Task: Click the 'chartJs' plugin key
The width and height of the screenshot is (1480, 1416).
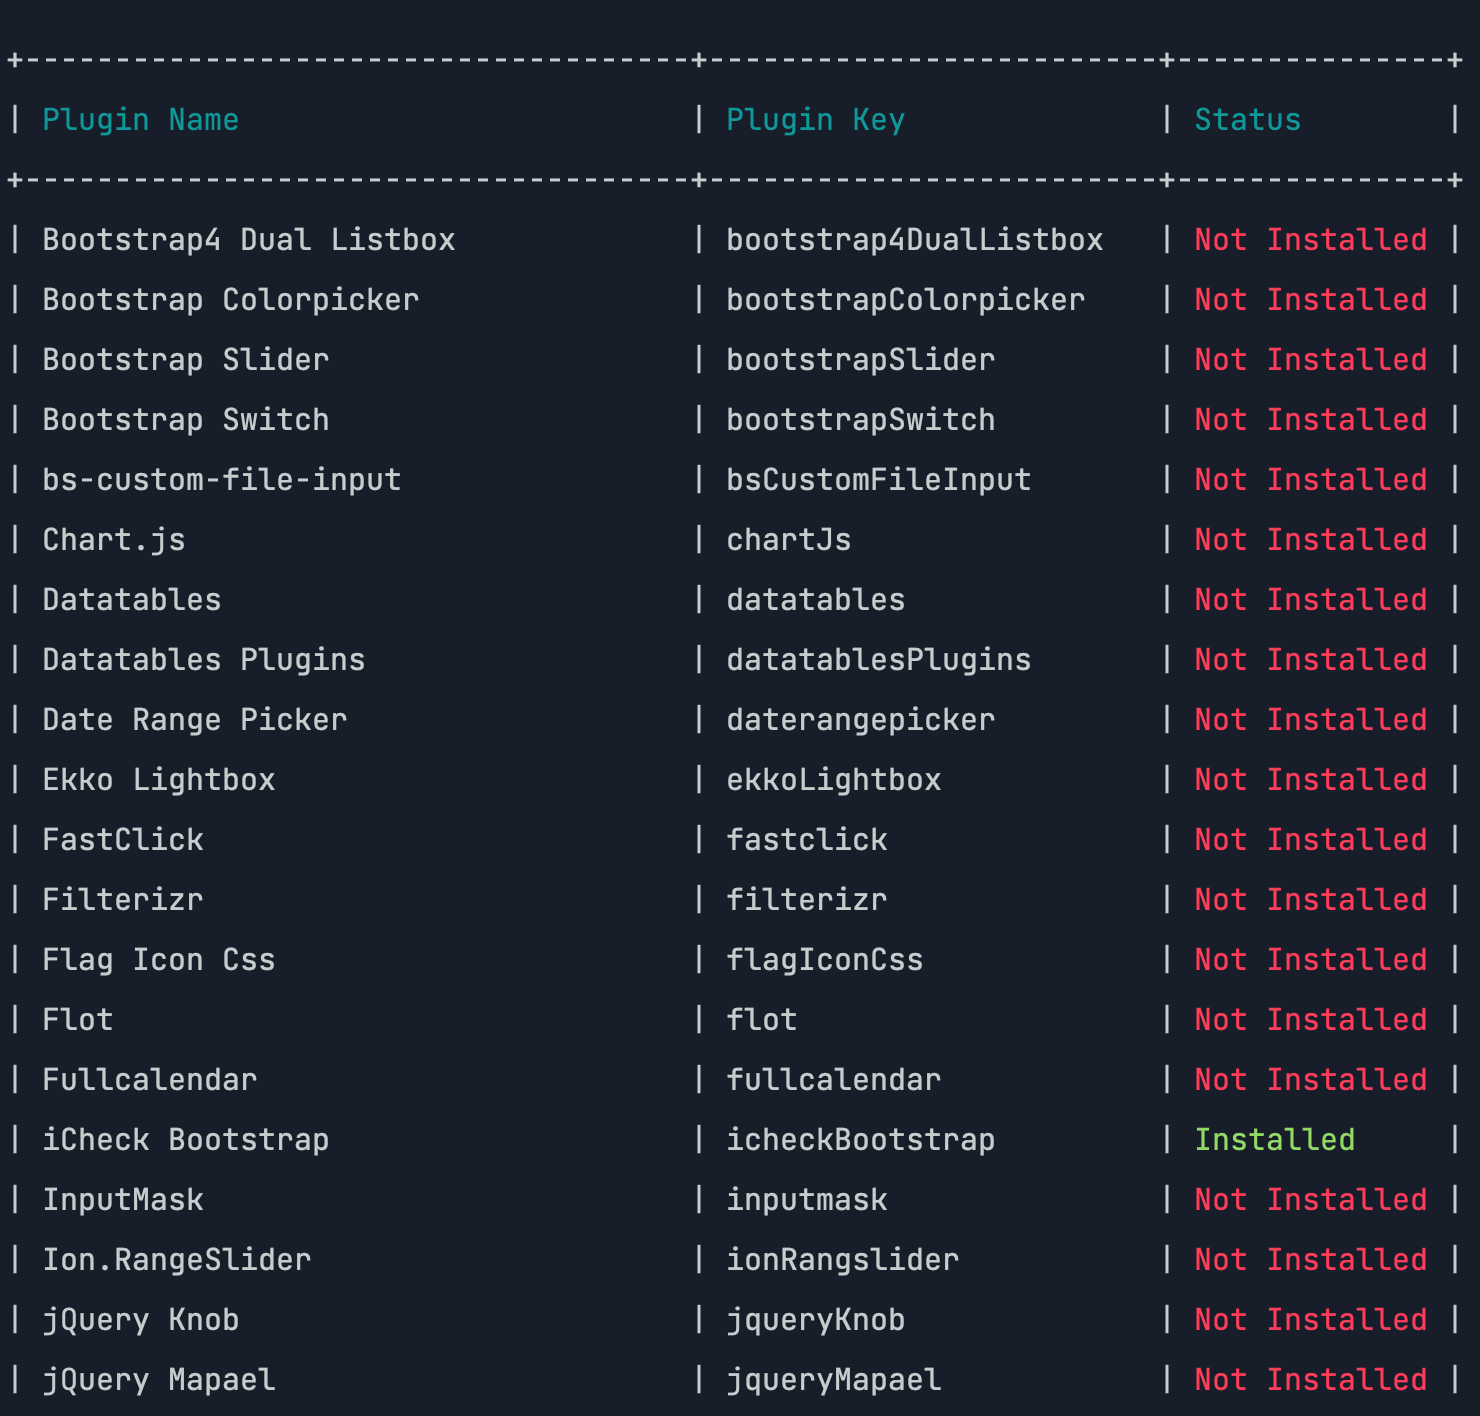Action: click(x=789, y=540)
